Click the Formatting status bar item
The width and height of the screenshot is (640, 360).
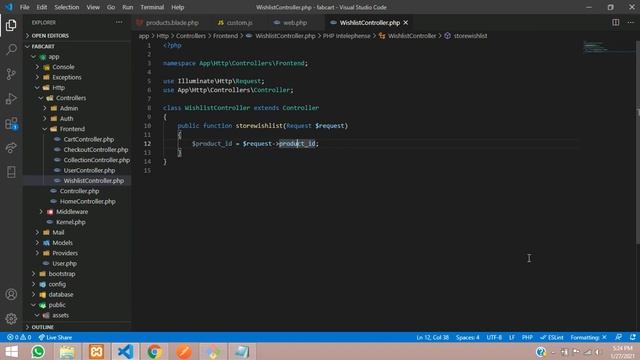(x=589, y=338)
